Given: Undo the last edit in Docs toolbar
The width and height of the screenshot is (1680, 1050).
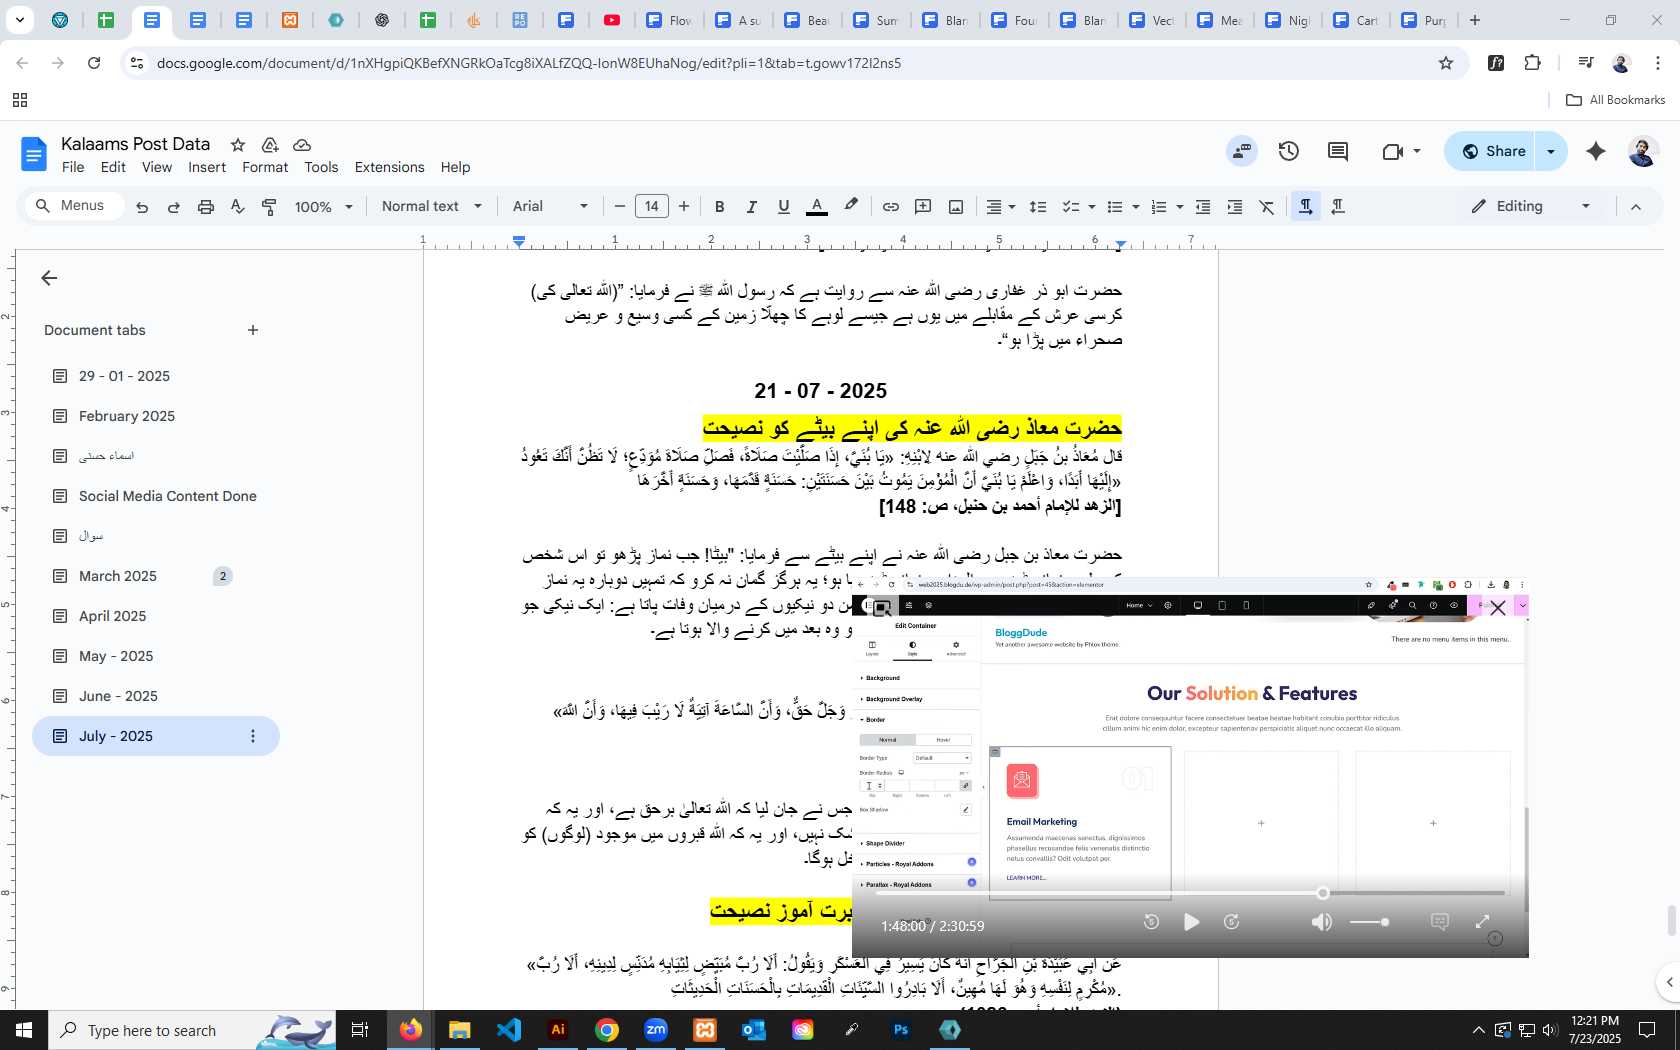Looking at the screenshot, I should (x=142, y=207).
